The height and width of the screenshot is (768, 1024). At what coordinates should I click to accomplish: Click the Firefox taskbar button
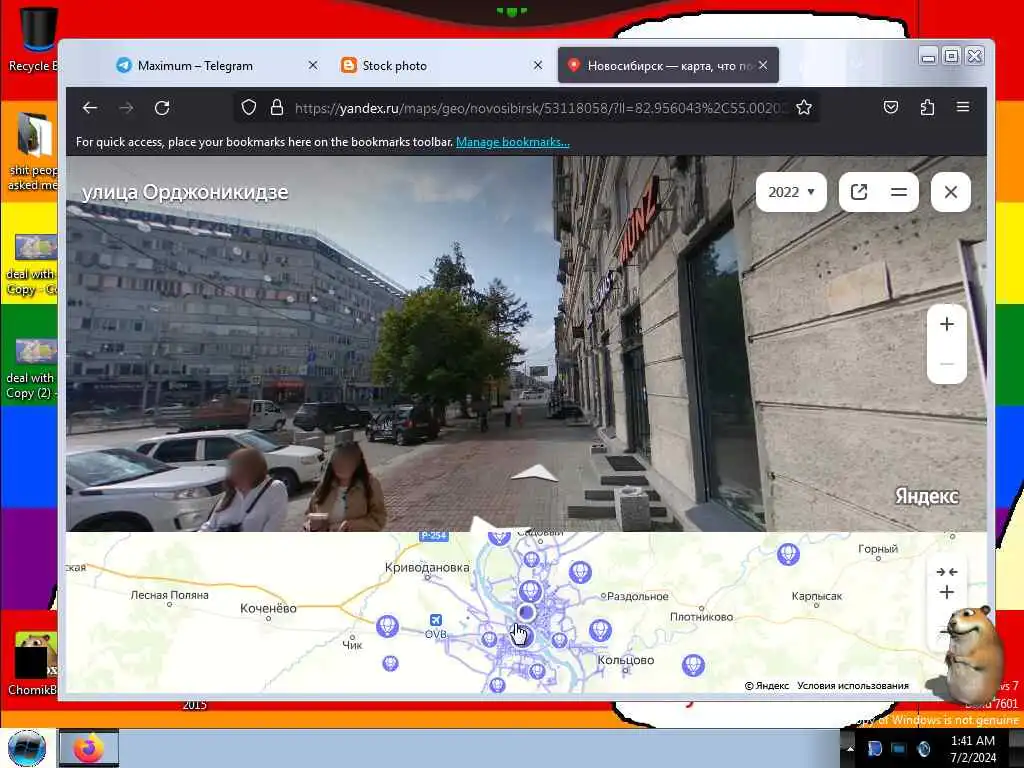click(x=89, y=748)
